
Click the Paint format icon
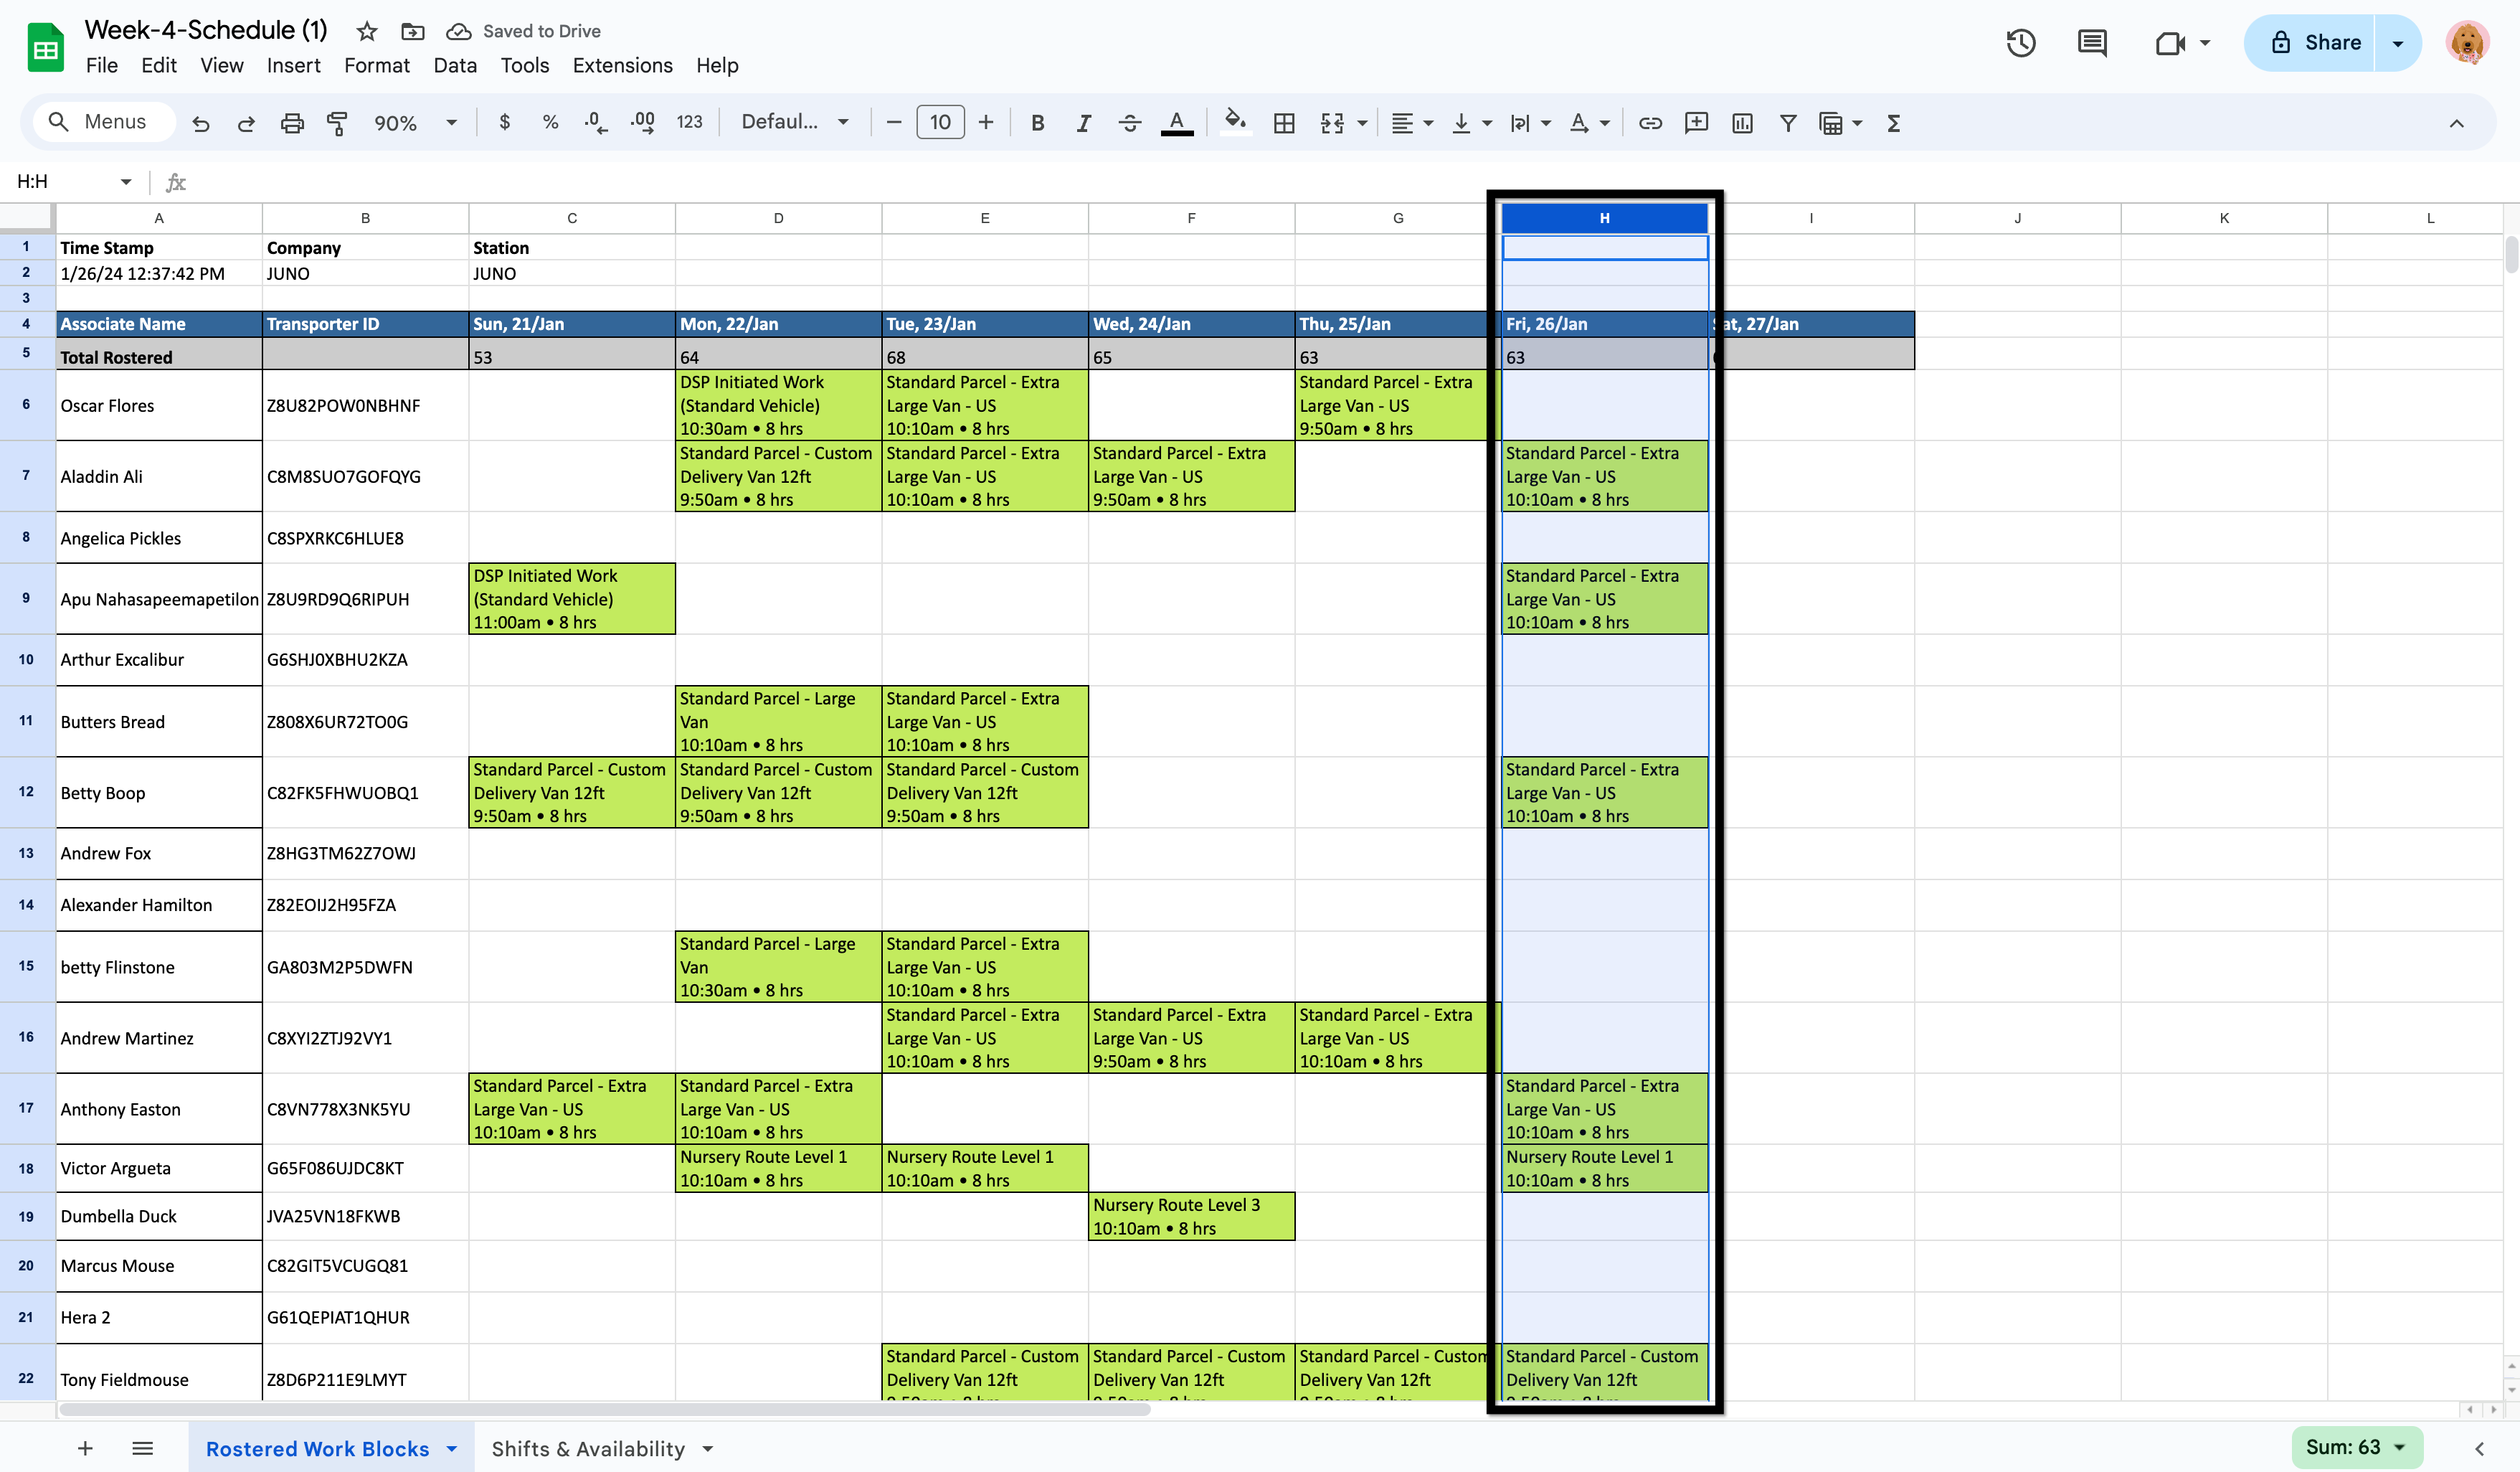(337, 123)
